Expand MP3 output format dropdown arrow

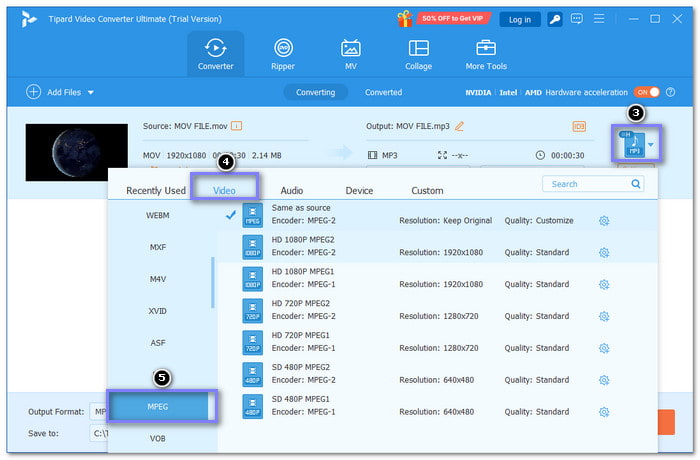(650, 144)
